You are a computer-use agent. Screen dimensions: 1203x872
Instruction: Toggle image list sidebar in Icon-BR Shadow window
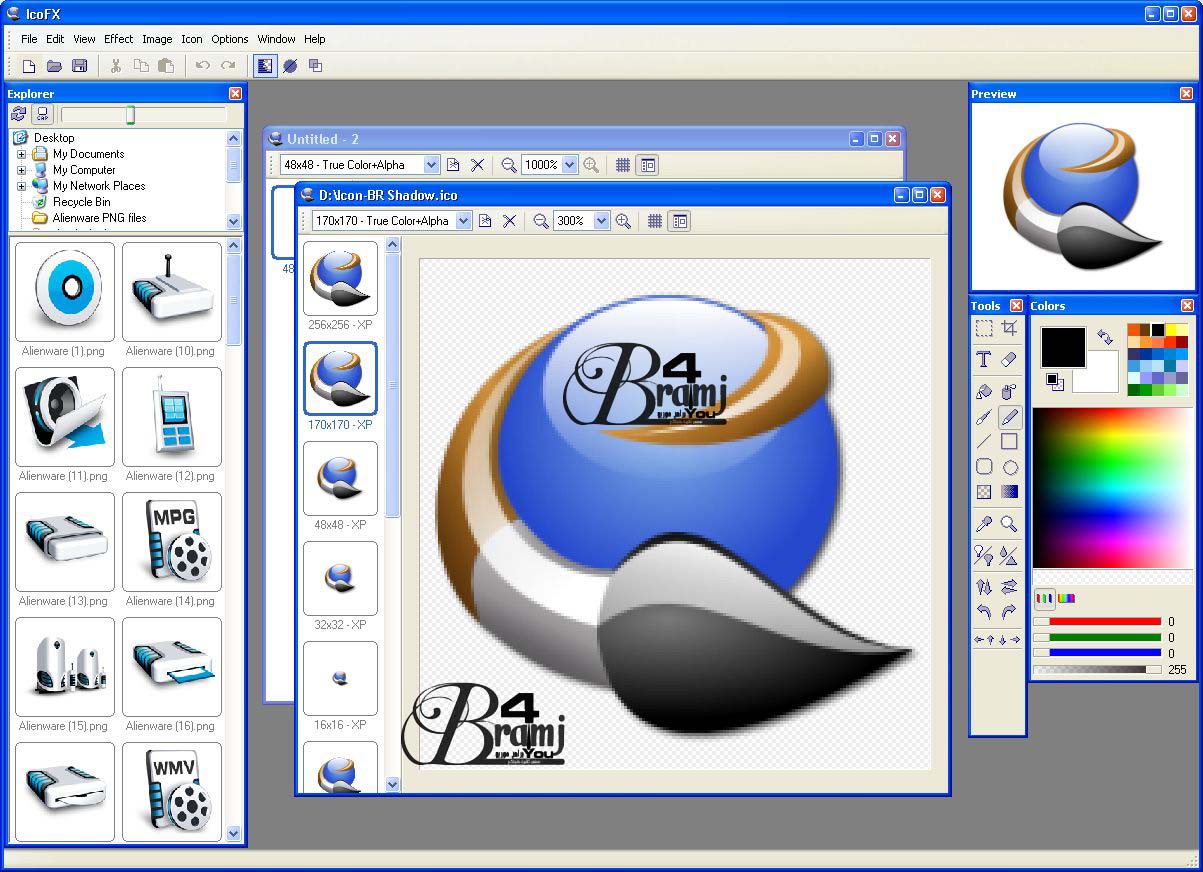(680, 221)
